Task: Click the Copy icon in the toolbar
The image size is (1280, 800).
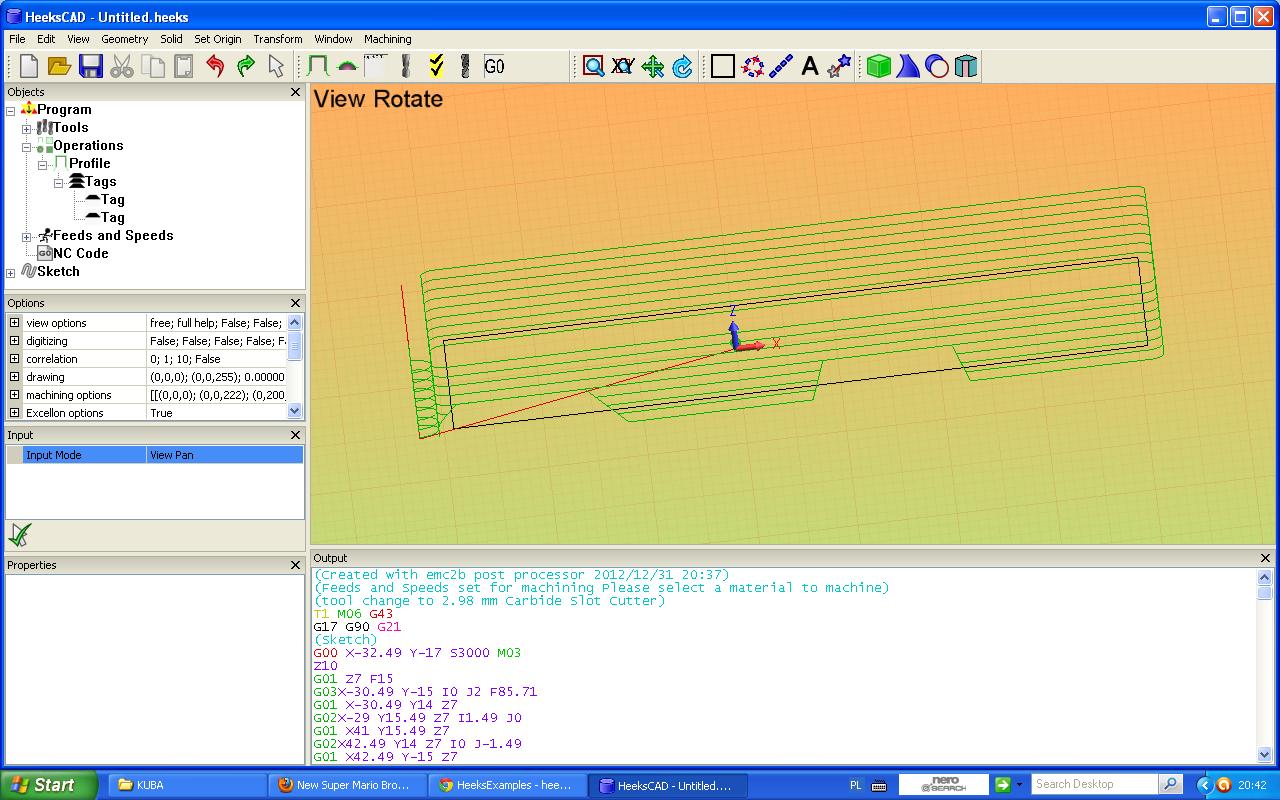Action: [153, 66]
